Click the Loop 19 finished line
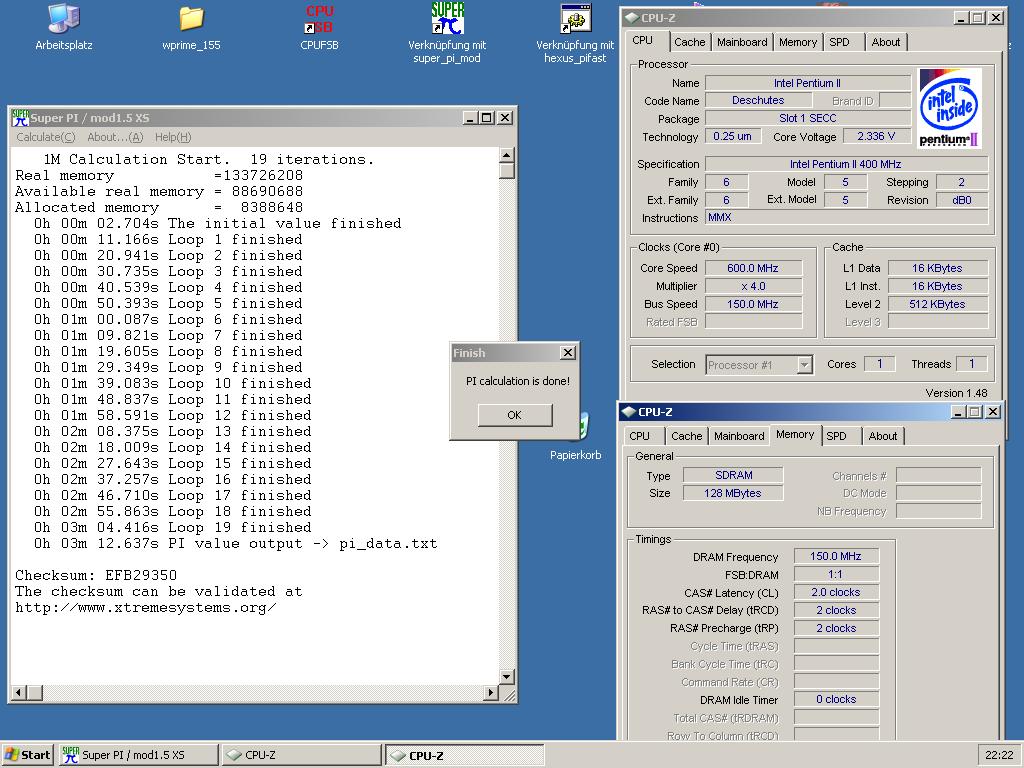Image resolution: width=1024 pixels, height=768 pixels. pyautogui.click(x=172, y=528)
